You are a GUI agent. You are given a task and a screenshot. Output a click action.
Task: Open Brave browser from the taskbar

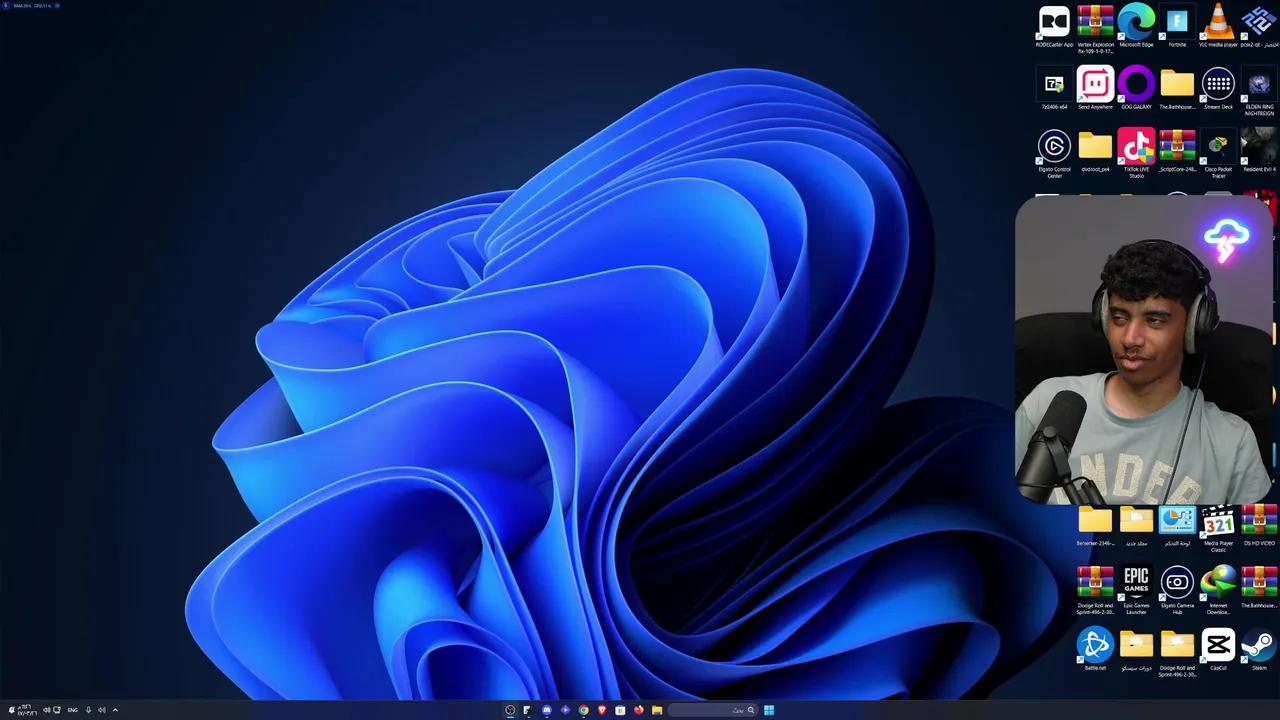(x=602, y=710)
